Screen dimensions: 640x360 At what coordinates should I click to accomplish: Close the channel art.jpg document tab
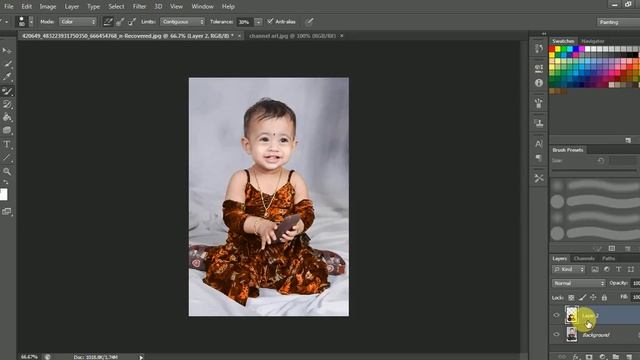342,36
